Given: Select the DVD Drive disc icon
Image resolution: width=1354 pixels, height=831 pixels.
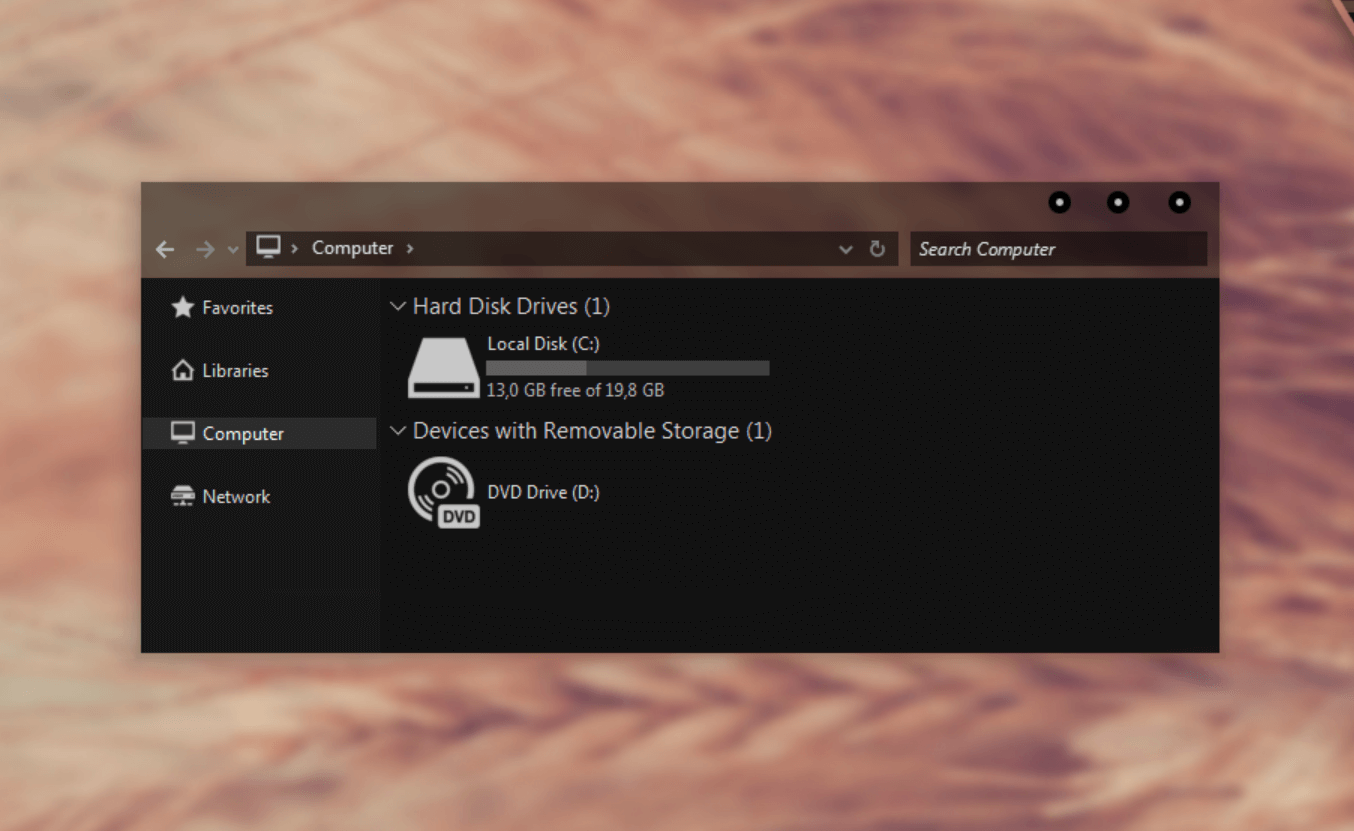Looking at the screenshot, I should pos(443,492).
